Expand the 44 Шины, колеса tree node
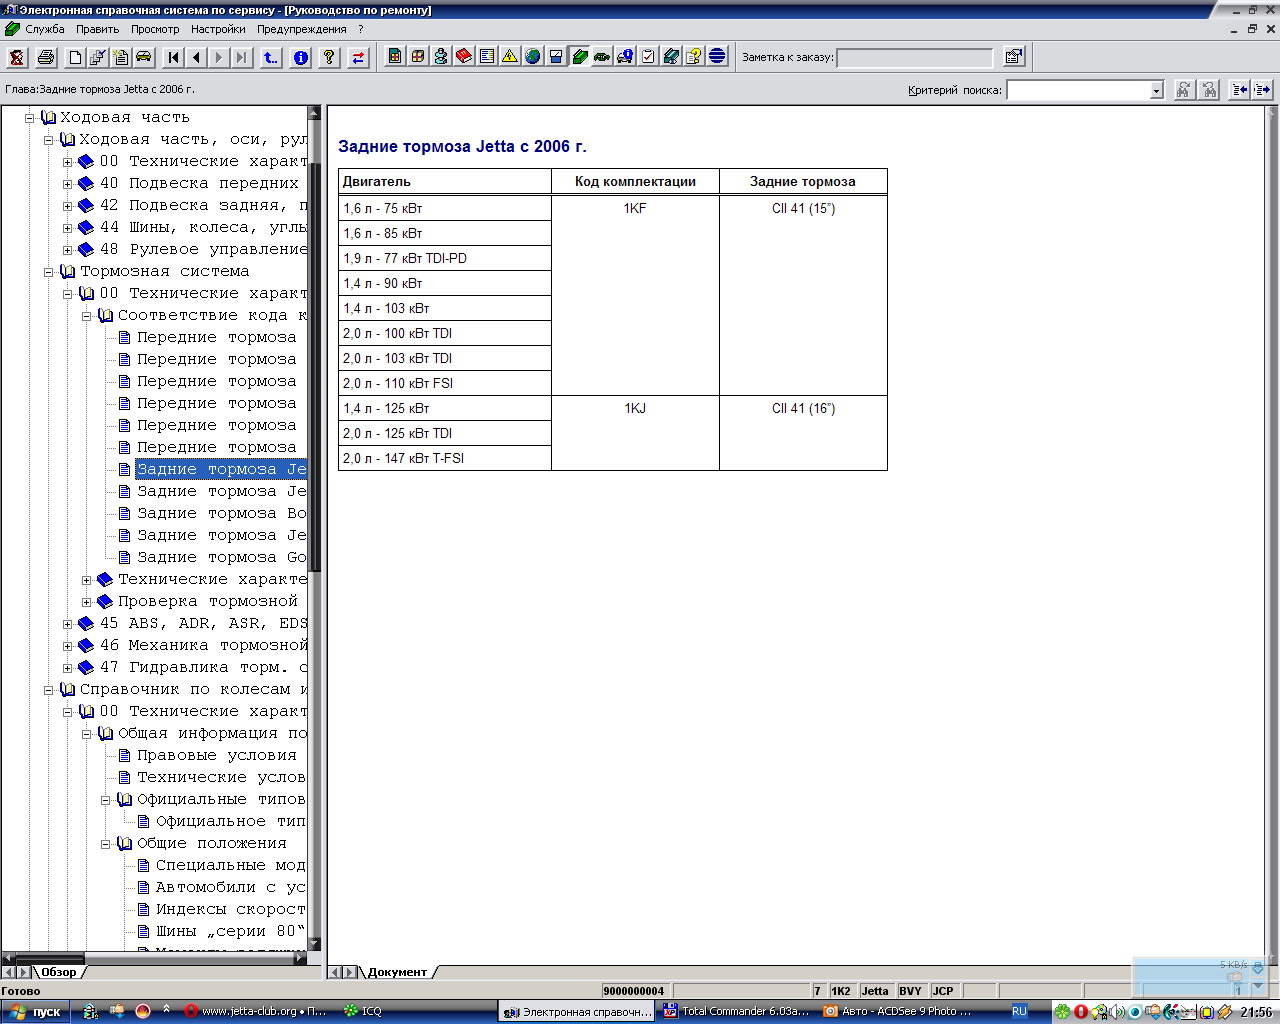The height and width of the screenshot is (1024, 1280). [x=68, y=228]
